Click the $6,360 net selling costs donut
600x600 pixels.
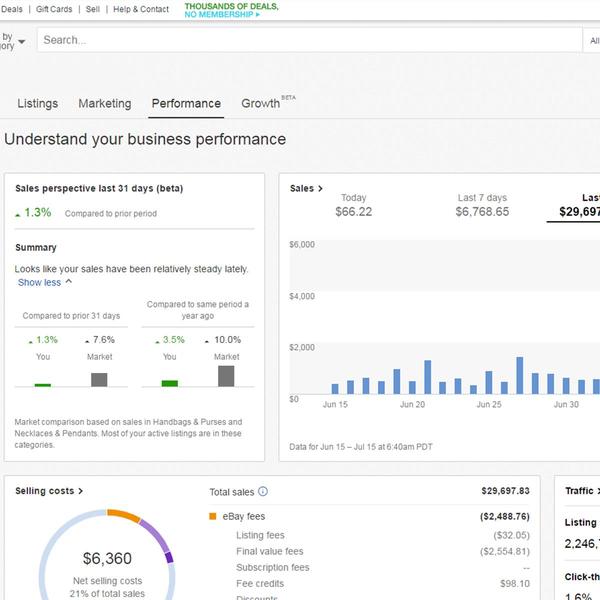point(107,558)
